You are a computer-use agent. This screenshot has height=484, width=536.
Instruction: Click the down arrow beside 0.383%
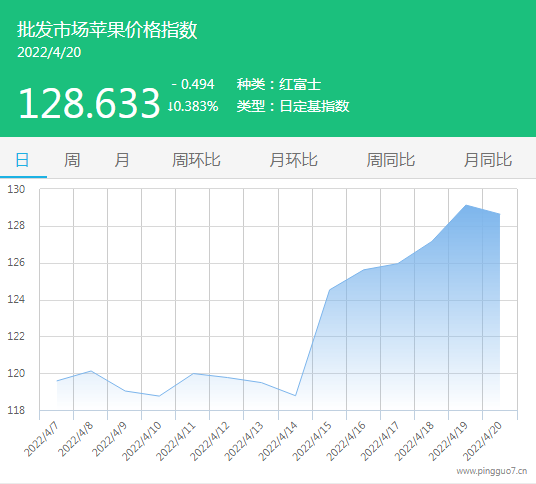(170, 107)
